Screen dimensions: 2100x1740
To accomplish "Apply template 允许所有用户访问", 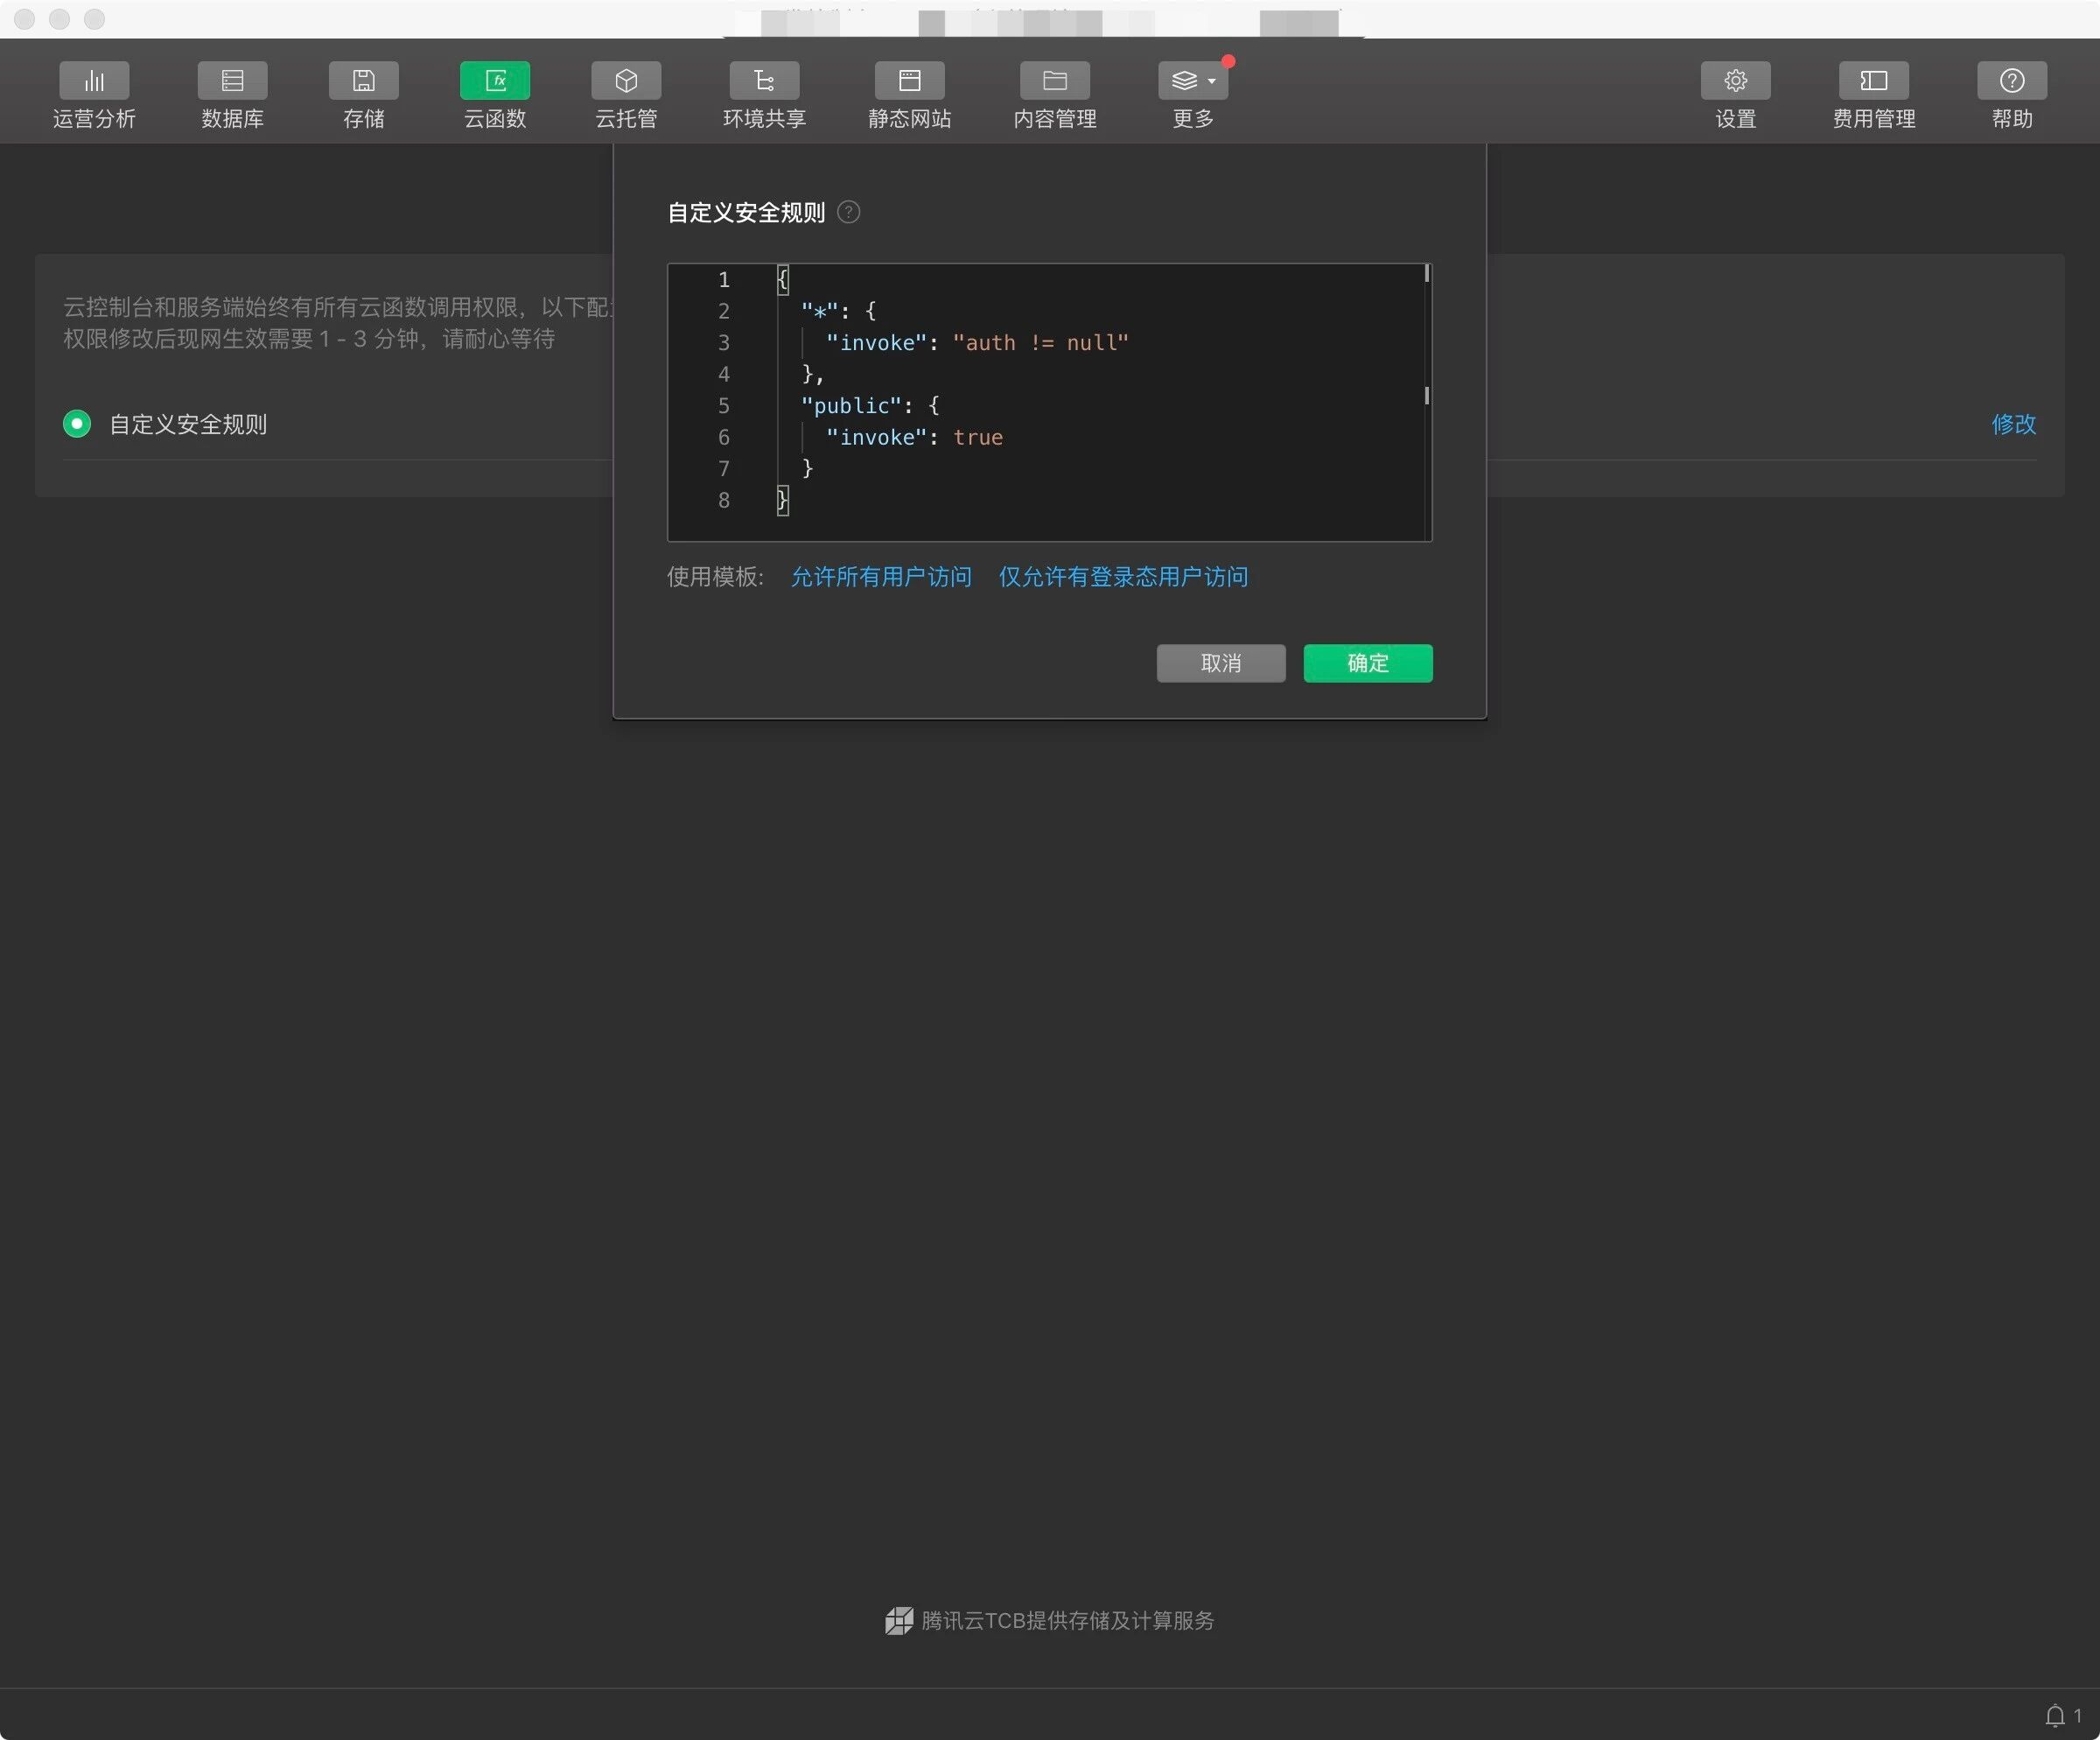I will [881, 577].
